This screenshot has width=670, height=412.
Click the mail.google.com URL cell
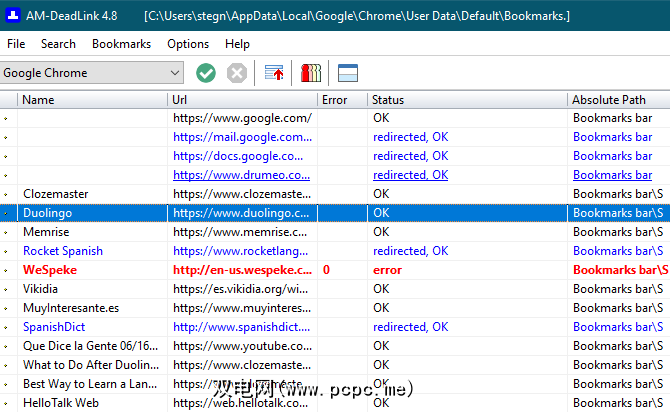242,137
